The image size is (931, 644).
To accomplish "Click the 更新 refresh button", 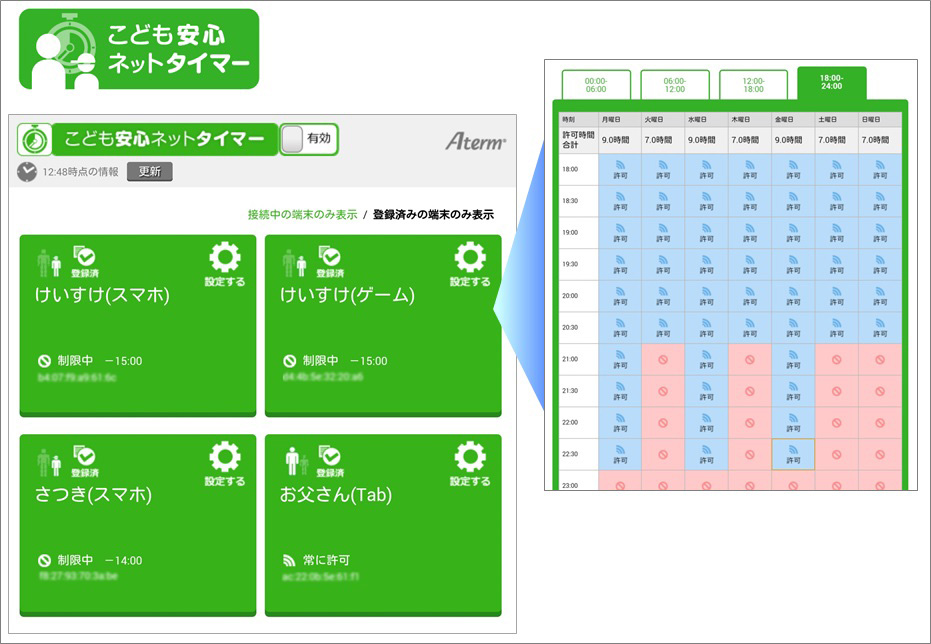I will click(150, 172).
